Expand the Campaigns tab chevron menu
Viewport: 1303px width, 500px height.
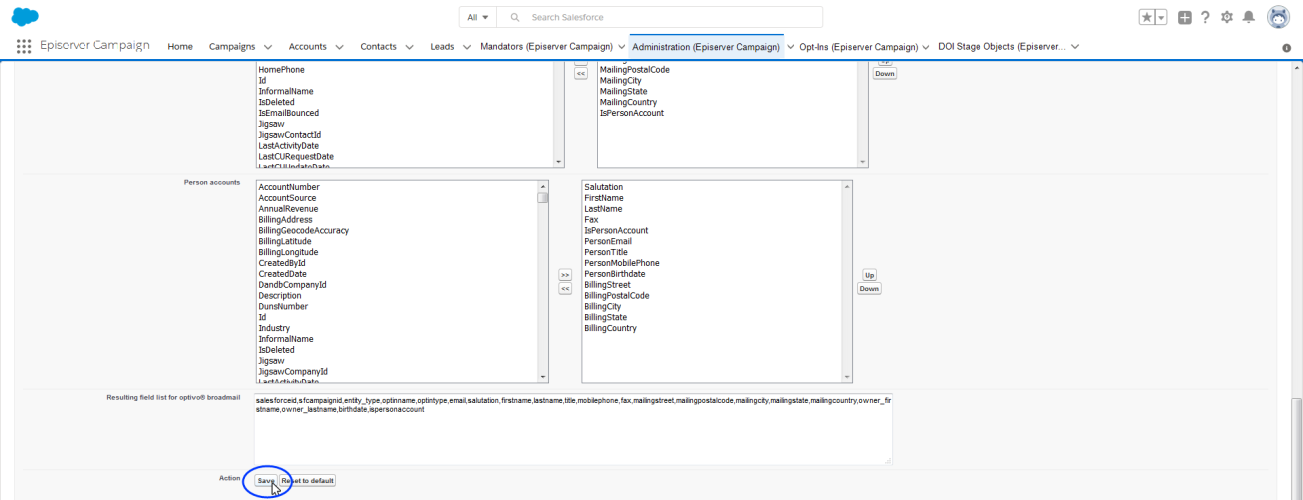click(x=267, y=47)
